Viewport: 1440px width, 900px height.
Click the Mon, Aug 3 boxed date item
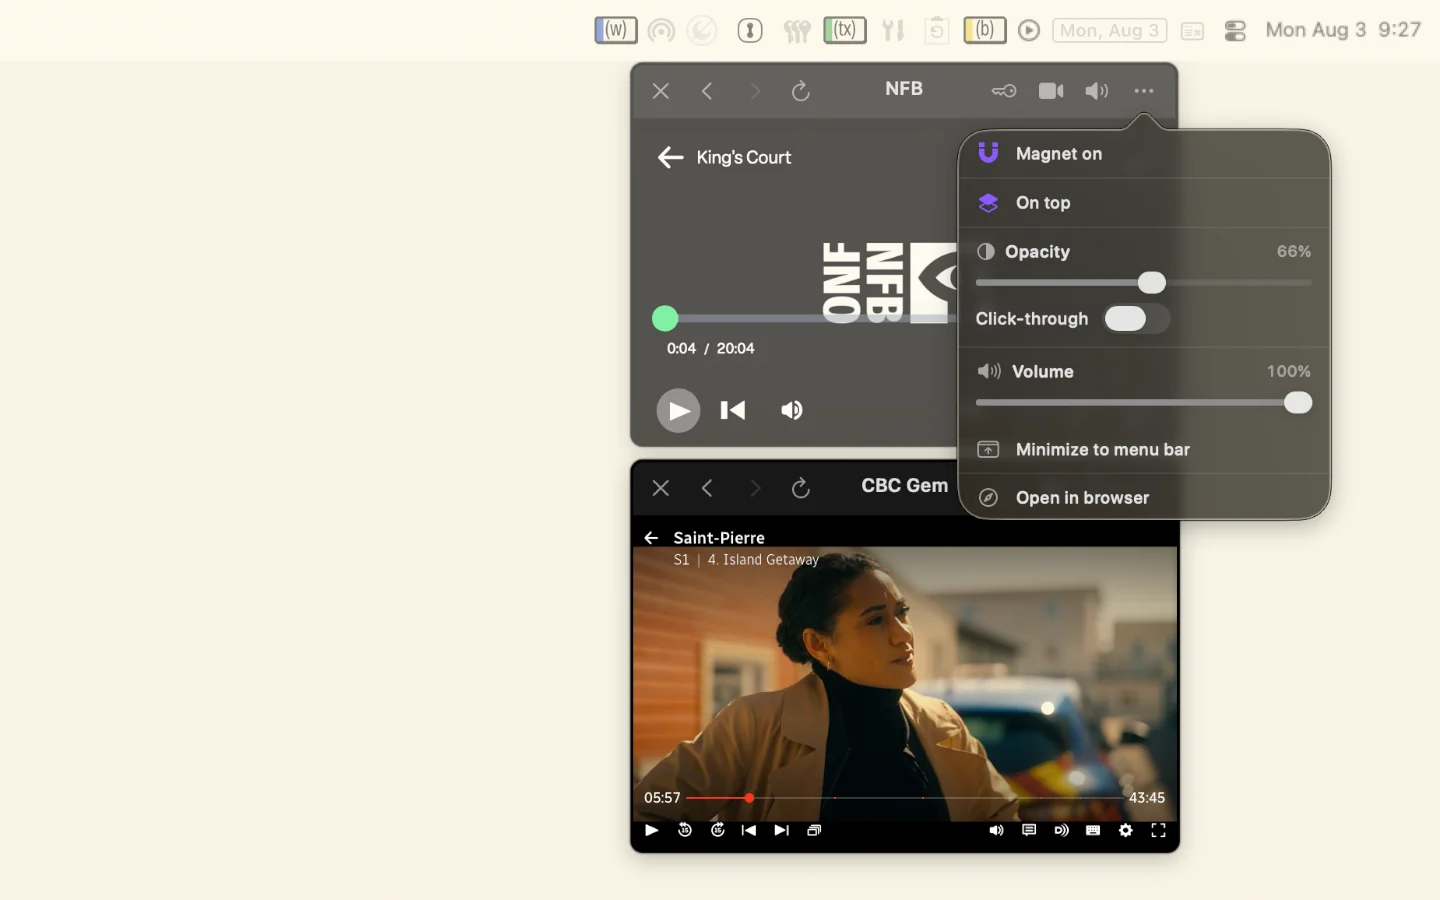point(1110,31)
